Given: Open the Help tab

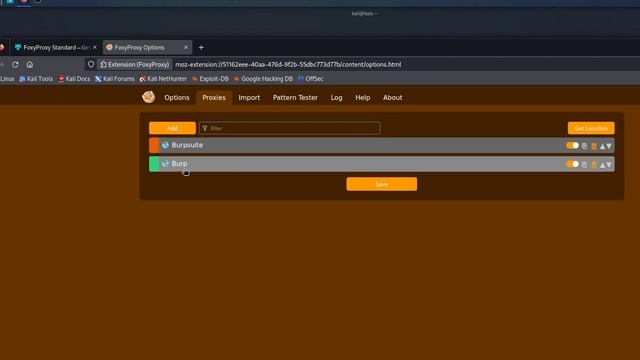Looking at the screenshot, I should (x=362, y=98).
